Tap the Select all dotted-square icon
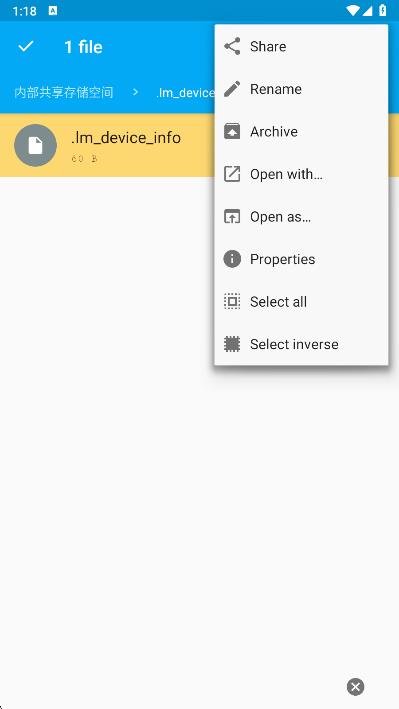This screenshot has width=399, height=709. [232, 302]
